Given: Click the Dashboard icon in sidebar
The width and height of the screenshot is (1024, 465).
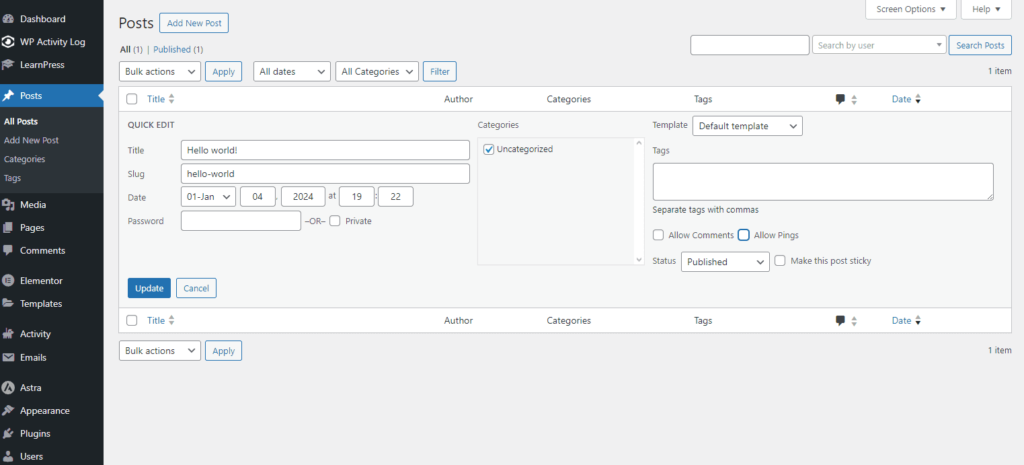Looking at the screenshot, I should (9, 19).
